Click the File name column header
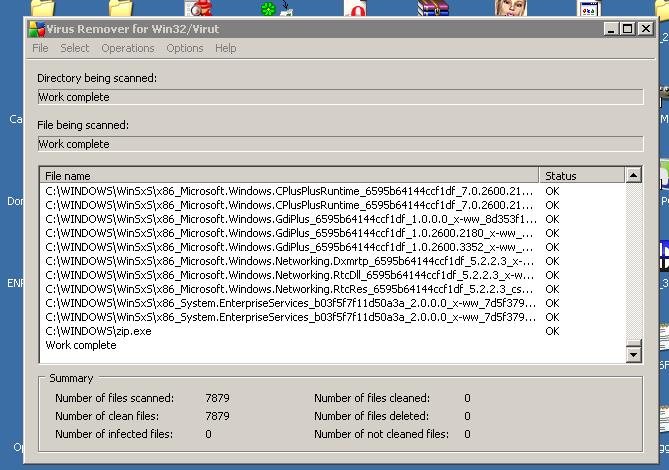Screen dimensions: 669x470 click(289, 176)
